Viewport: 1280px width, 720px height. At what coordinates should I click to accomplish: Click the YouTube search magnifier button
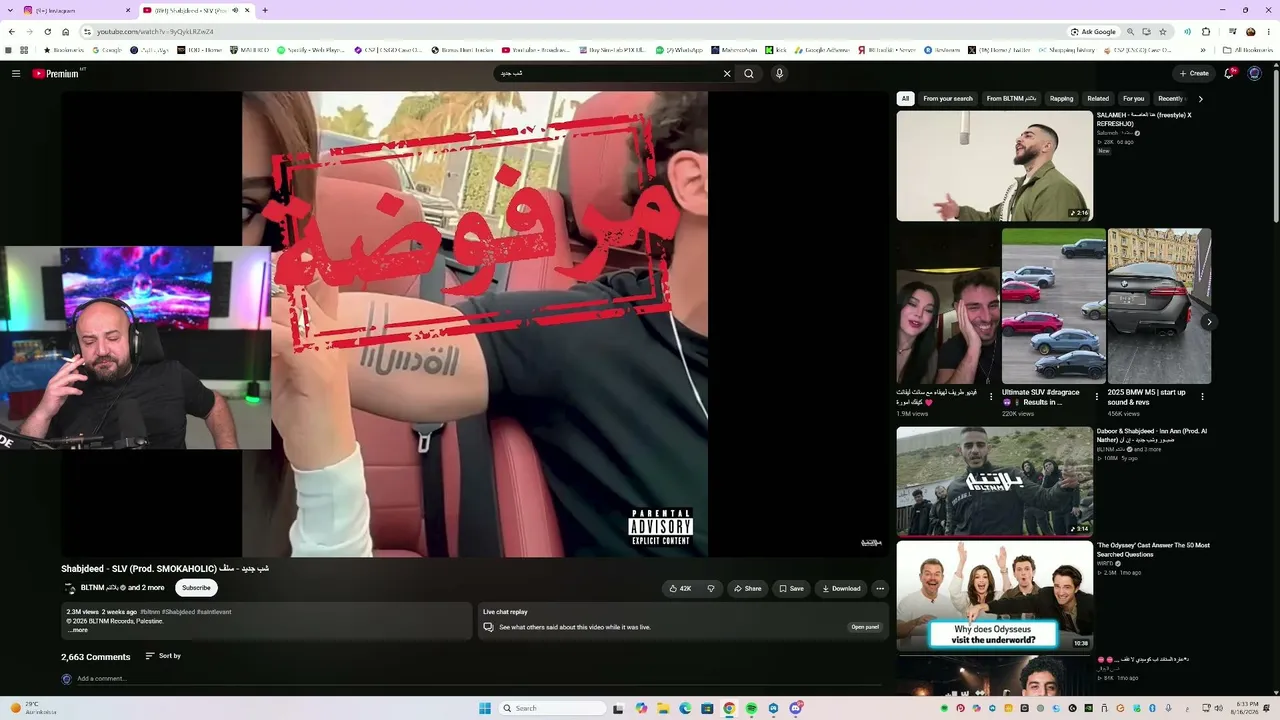(749, 73)
